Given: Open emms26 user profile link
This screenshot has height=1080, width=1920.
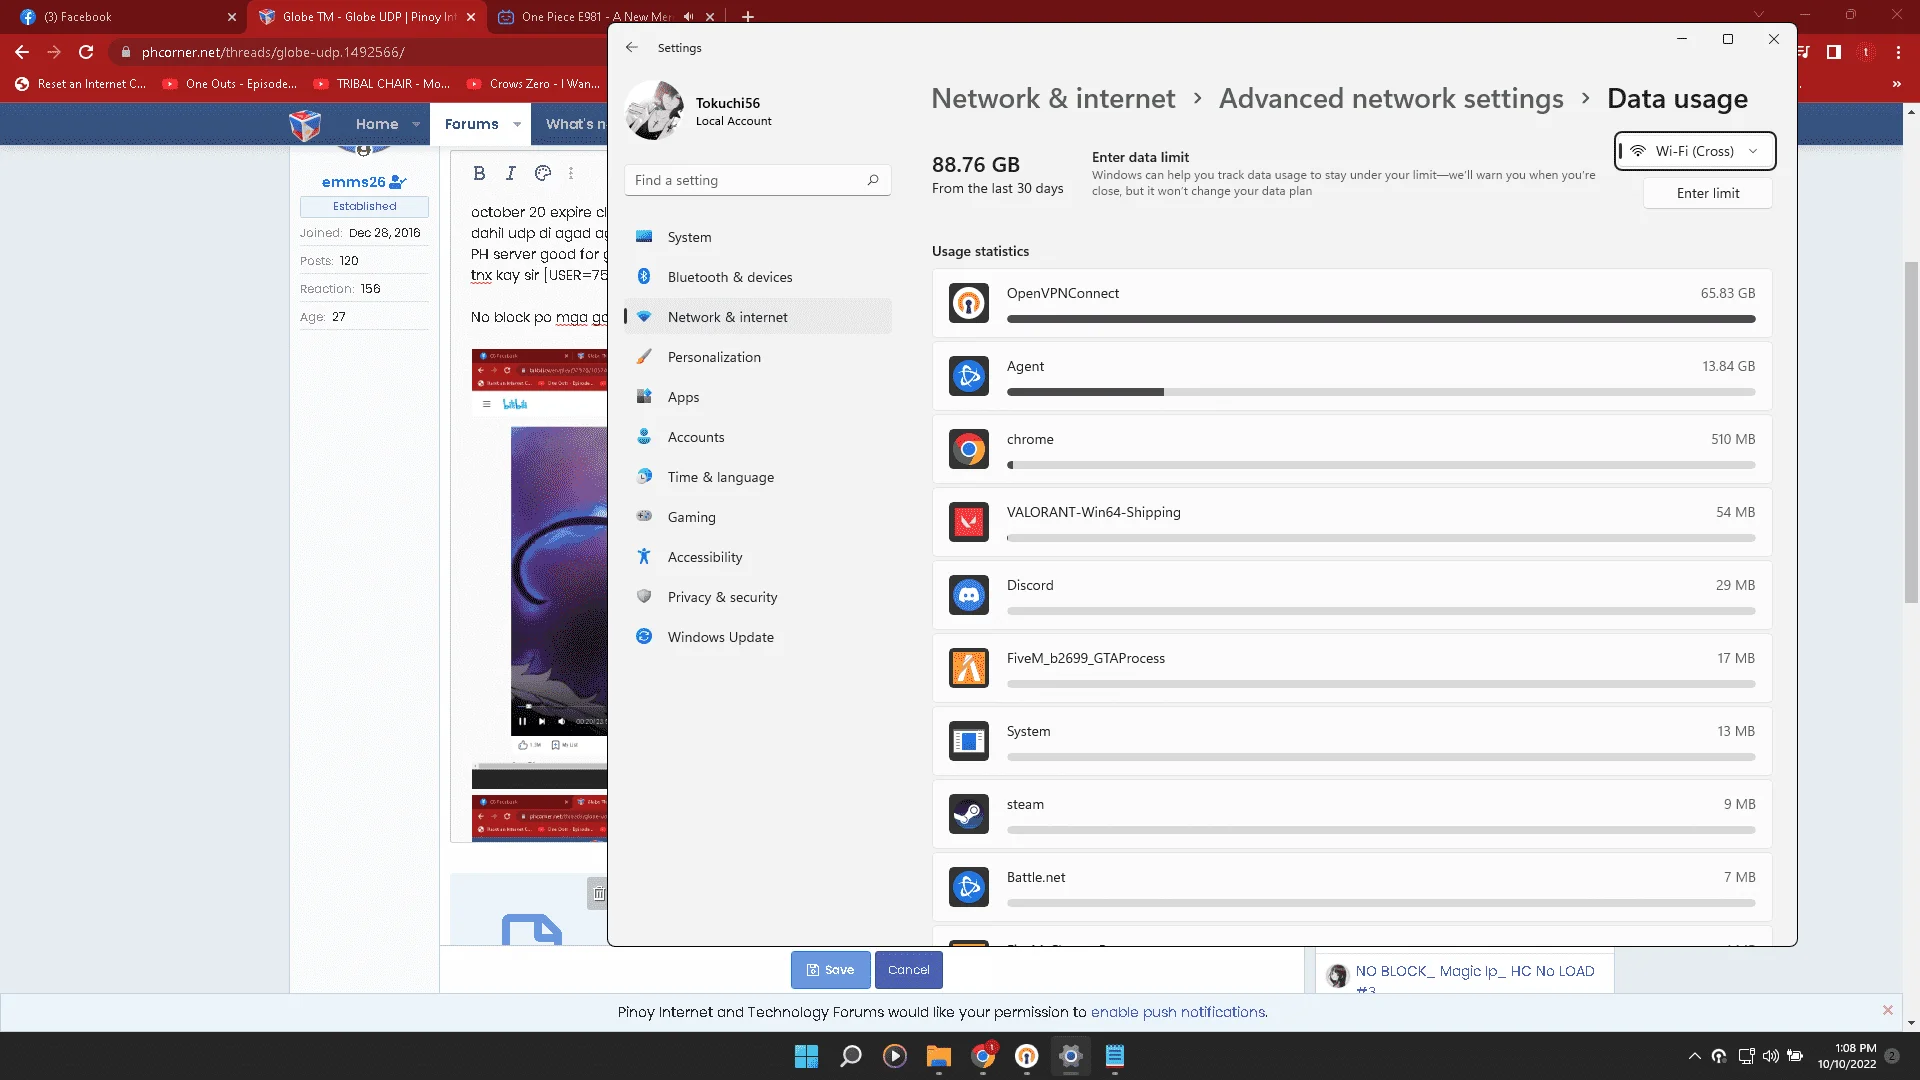Looking at the screenshot, I should (x=353, y=182).
